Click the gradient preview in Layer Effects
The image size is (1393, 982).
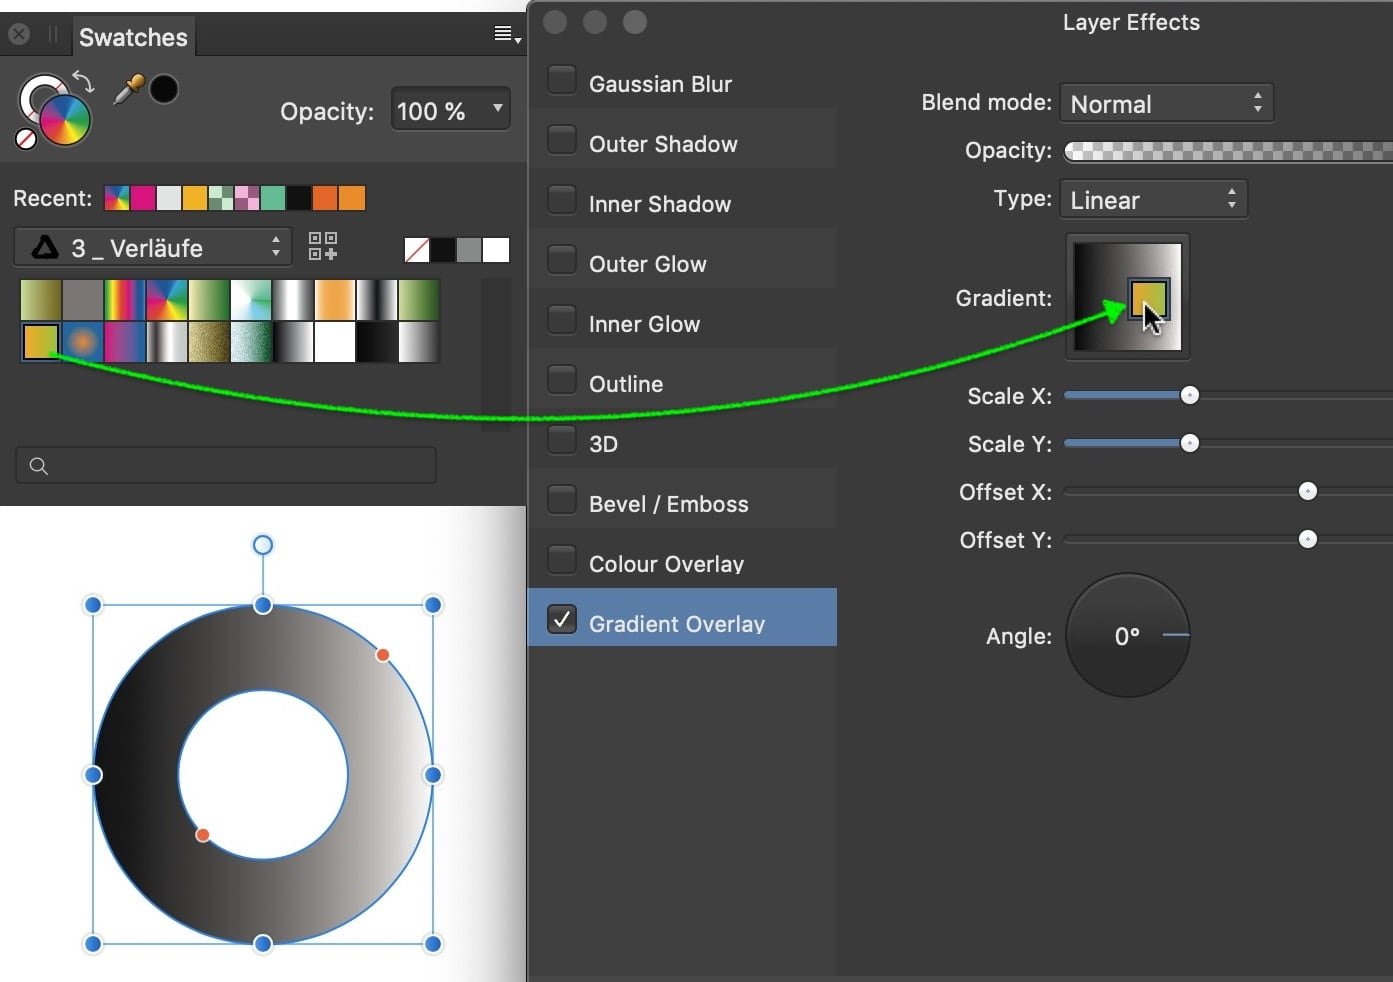(1127, 296)
